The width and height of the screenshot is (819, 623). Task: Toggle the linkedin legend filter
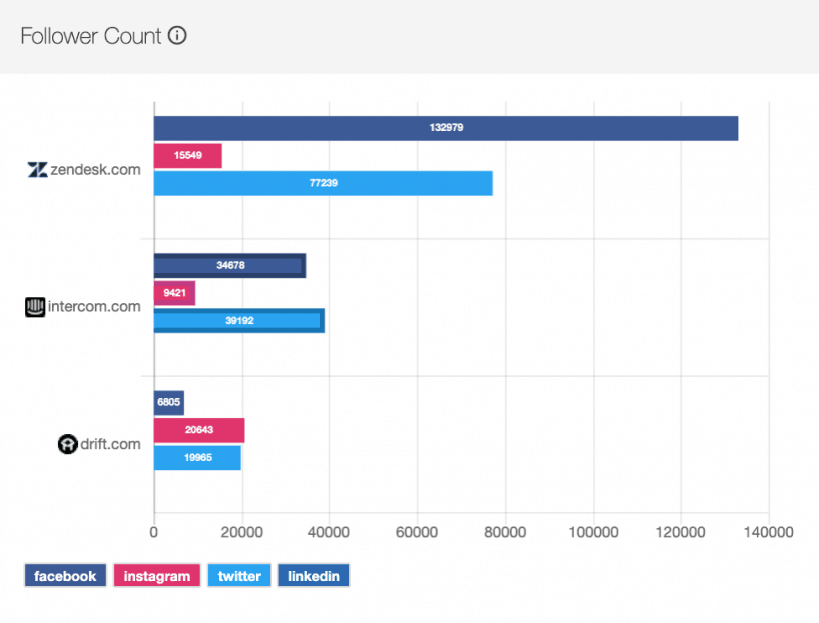pyautogui.click(x=313, y=575)
